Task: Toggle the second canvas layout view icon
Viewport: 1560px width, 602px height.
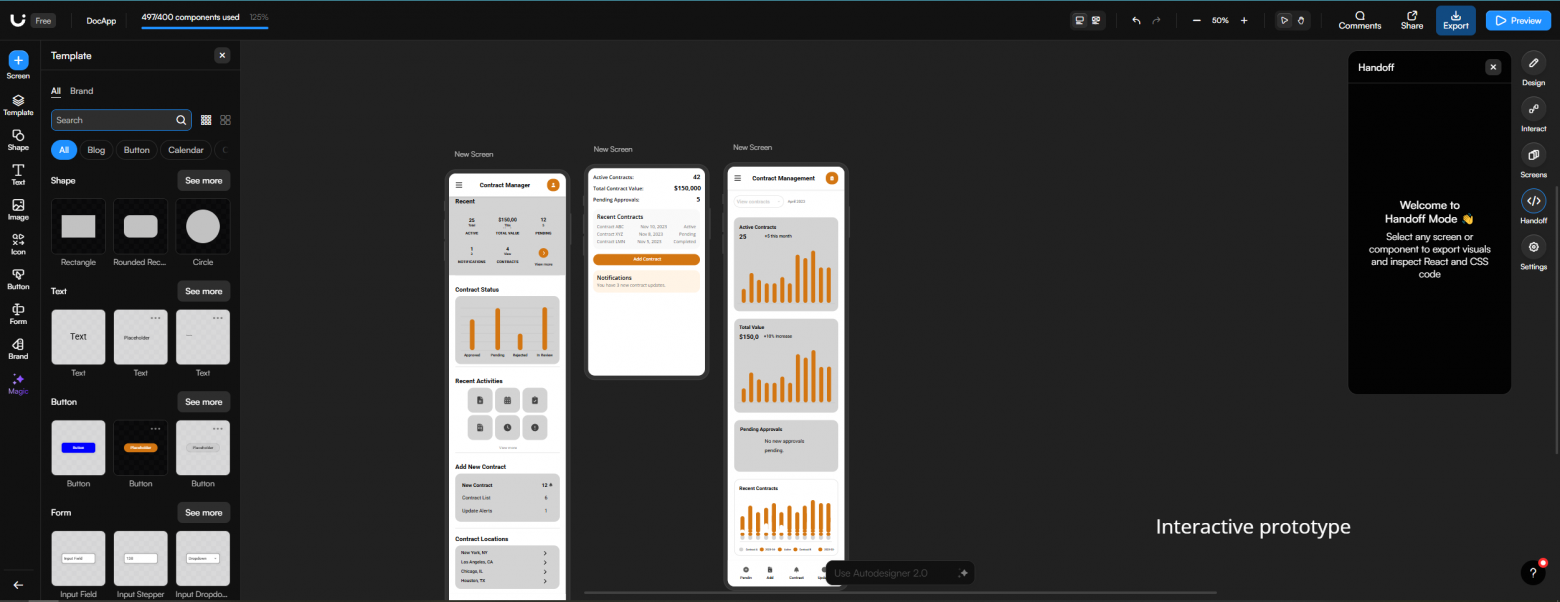Action: point(1096,20)
